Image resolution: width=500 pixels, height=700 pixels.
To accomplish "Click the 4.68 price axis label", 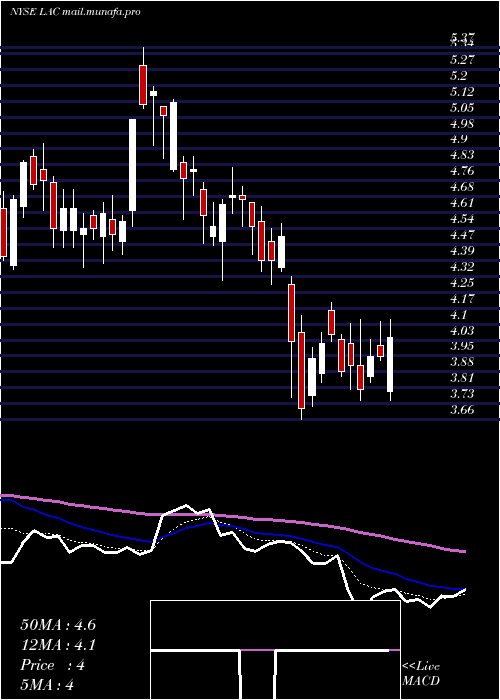I will pos(462,187).
